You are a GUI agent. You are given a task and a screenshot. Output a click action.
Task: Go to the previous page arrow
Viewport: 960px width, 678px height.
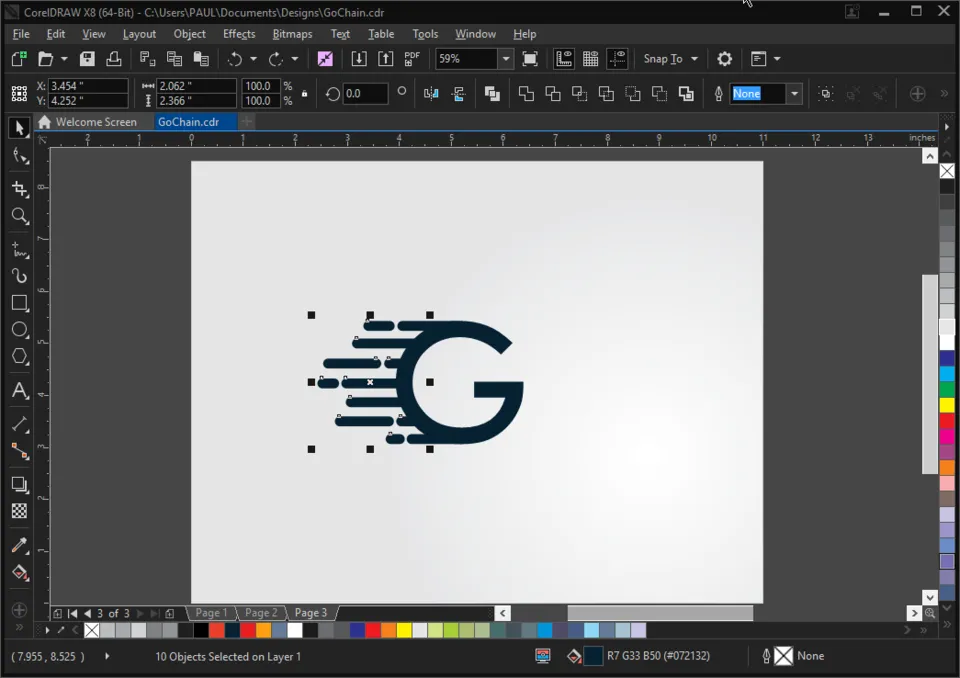[87, 613]
